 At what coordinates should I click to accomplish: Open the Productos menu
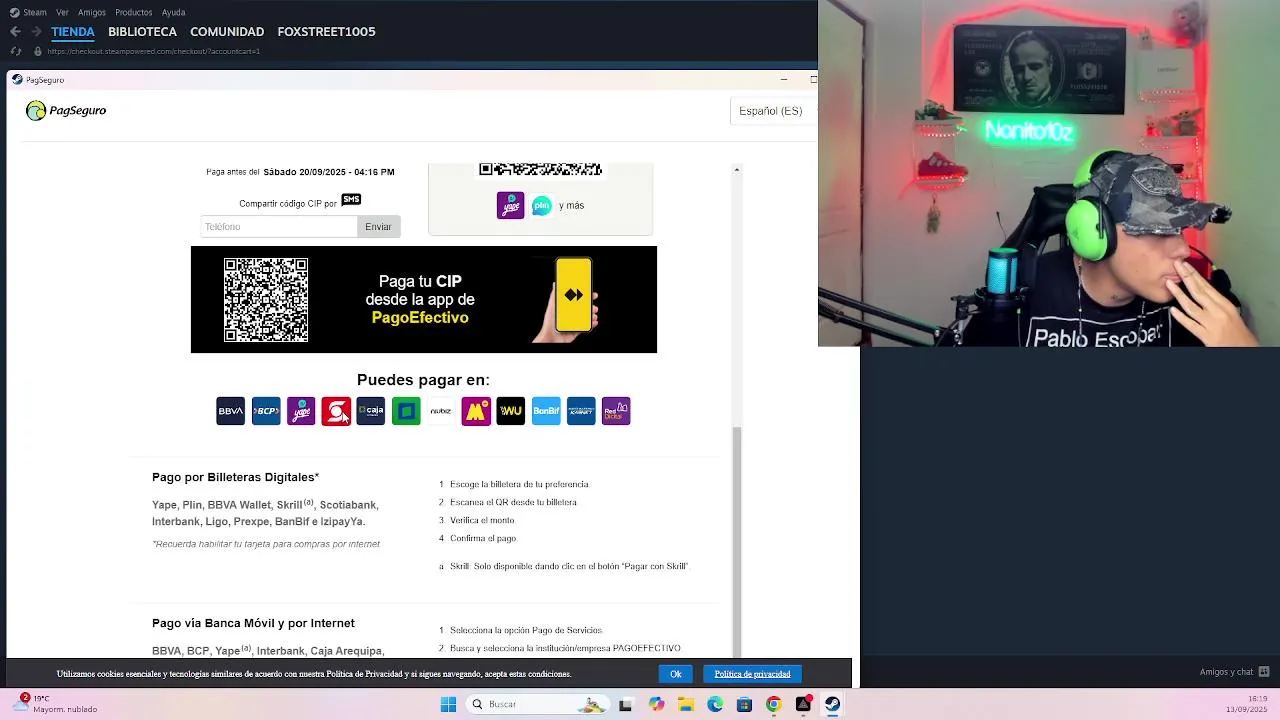pyautogui.click(x=134, y=12)
